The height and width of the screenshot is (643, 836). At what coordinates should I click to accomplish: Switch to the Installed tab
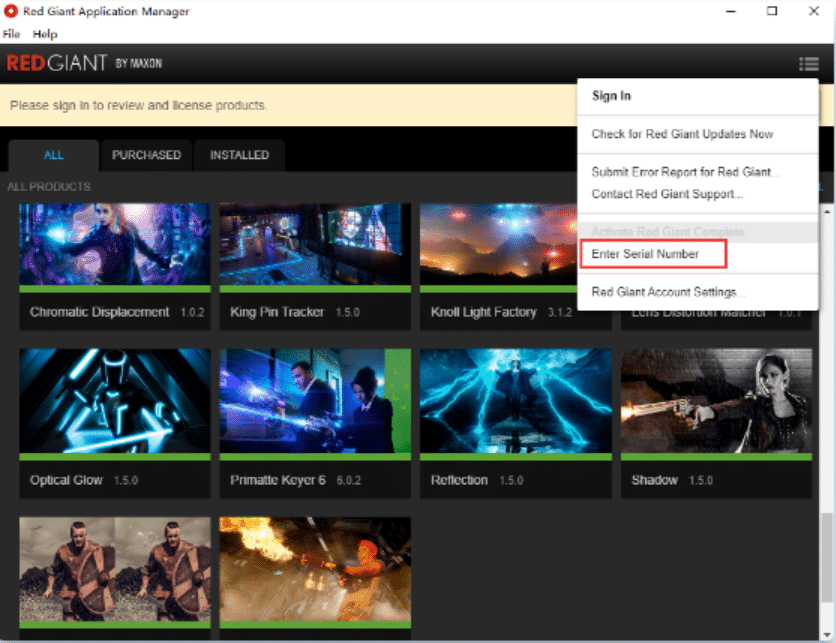coord(239,155)
